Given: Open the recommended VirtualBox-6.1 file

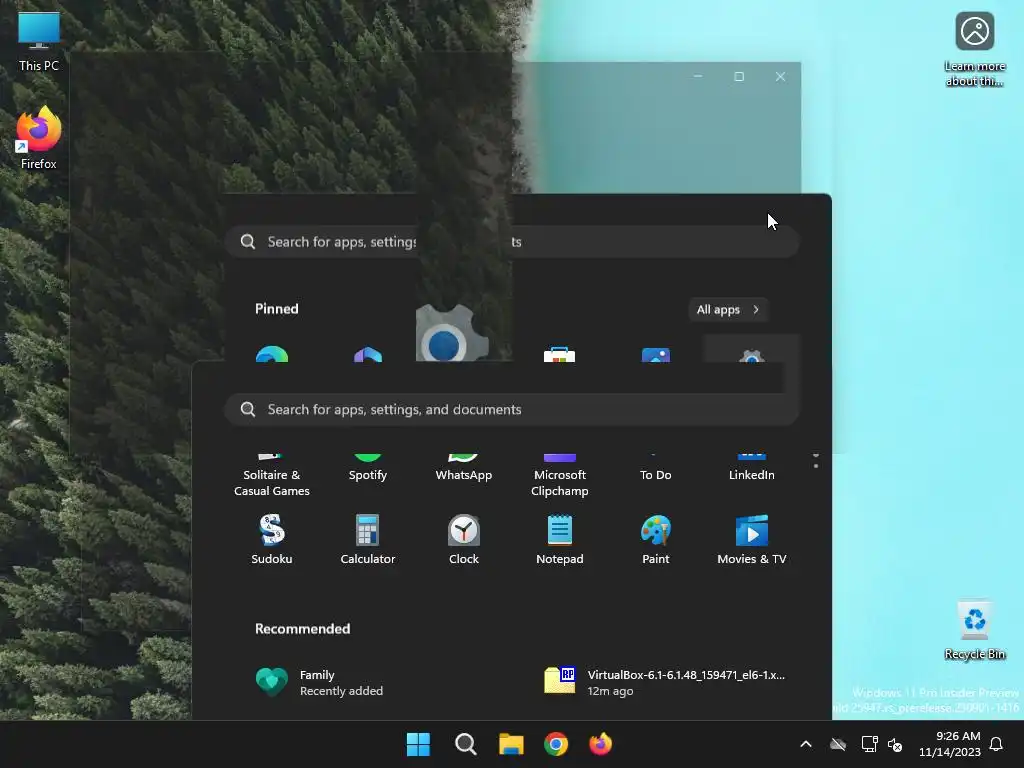Looking at the screenshot, I should click(666, 682).
